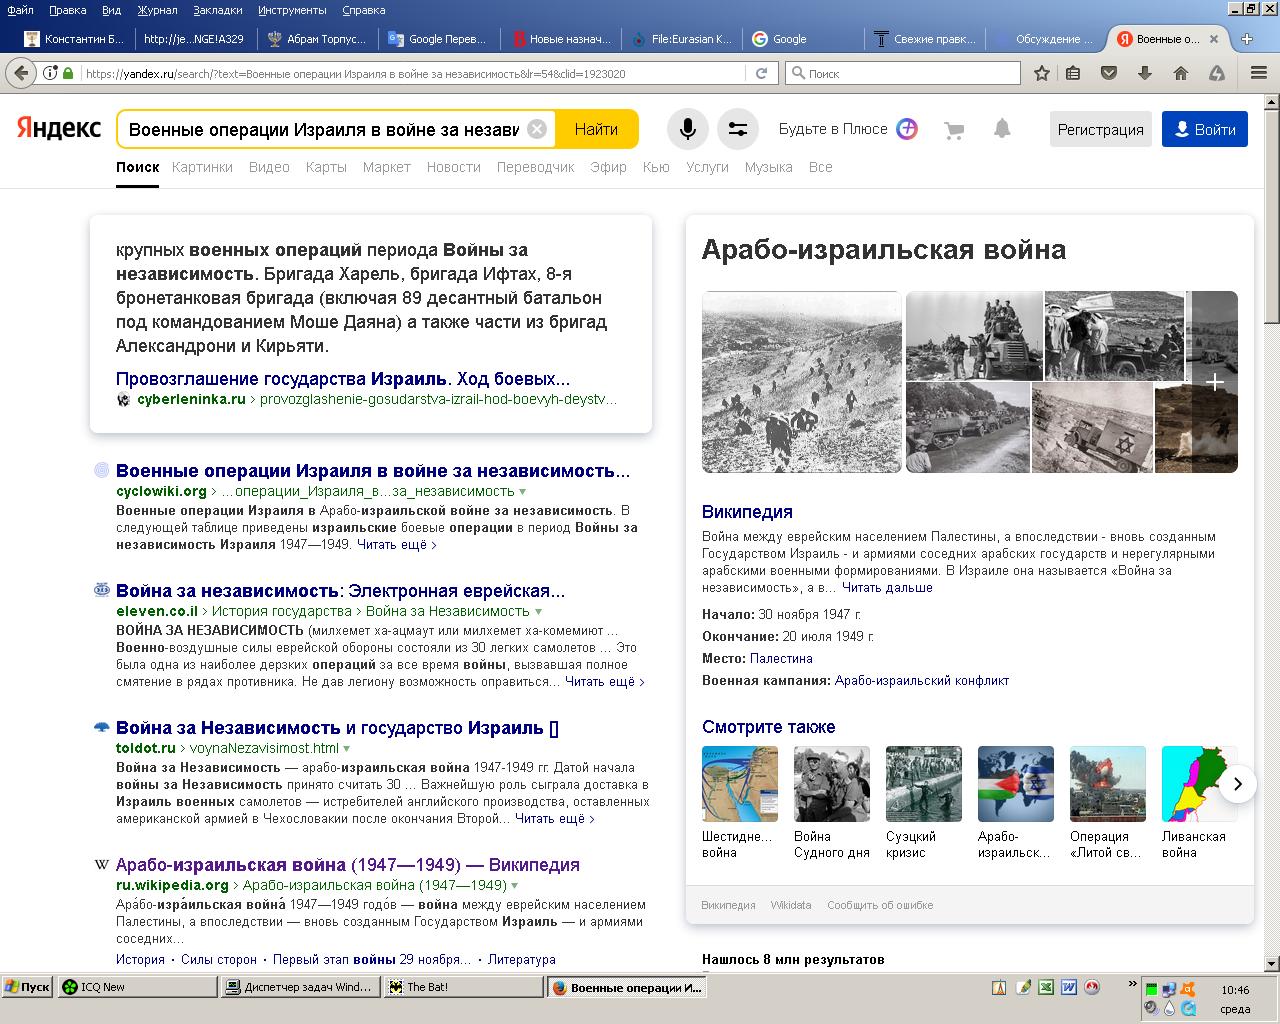Switch to the Картинки search tab
Screen dimensions: 1280x1024
202,167
